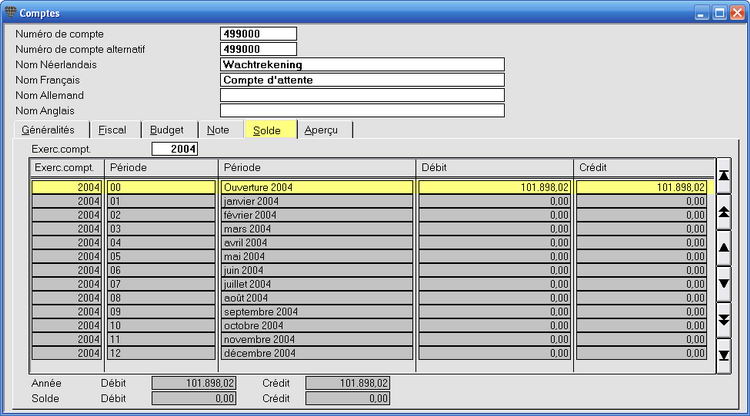This screenshot has width=750, height=416.
Task: Move down one row arrow button
Action: coord(724,284)
